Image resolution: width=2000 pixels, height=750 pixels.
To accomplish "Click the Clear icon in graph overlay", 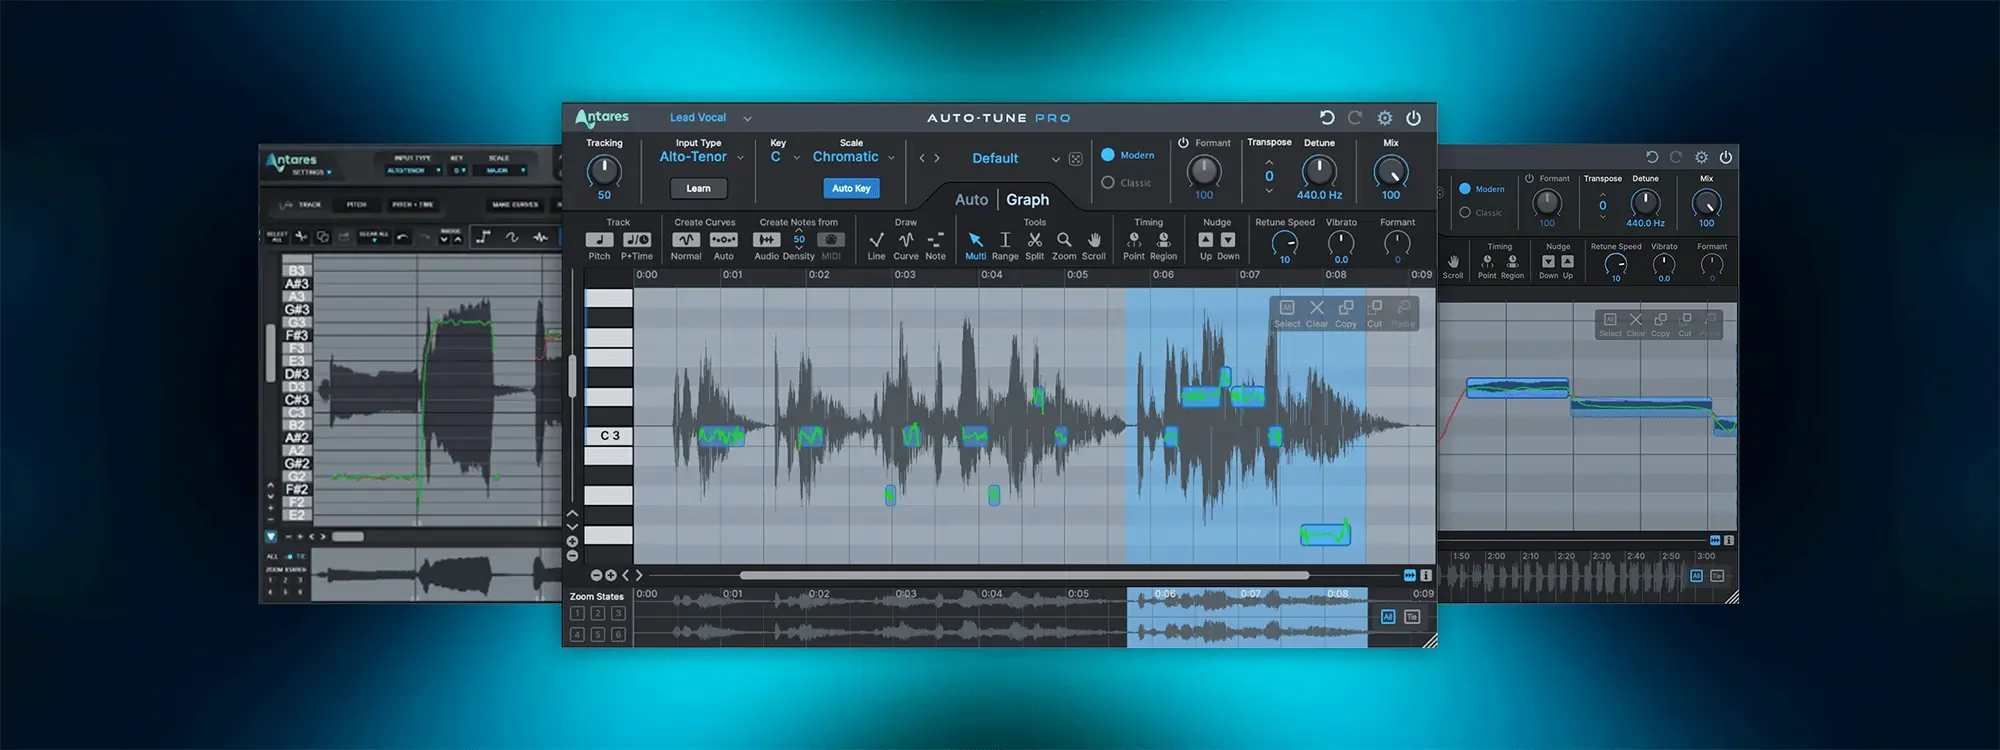I will (x=1317, y=308).
